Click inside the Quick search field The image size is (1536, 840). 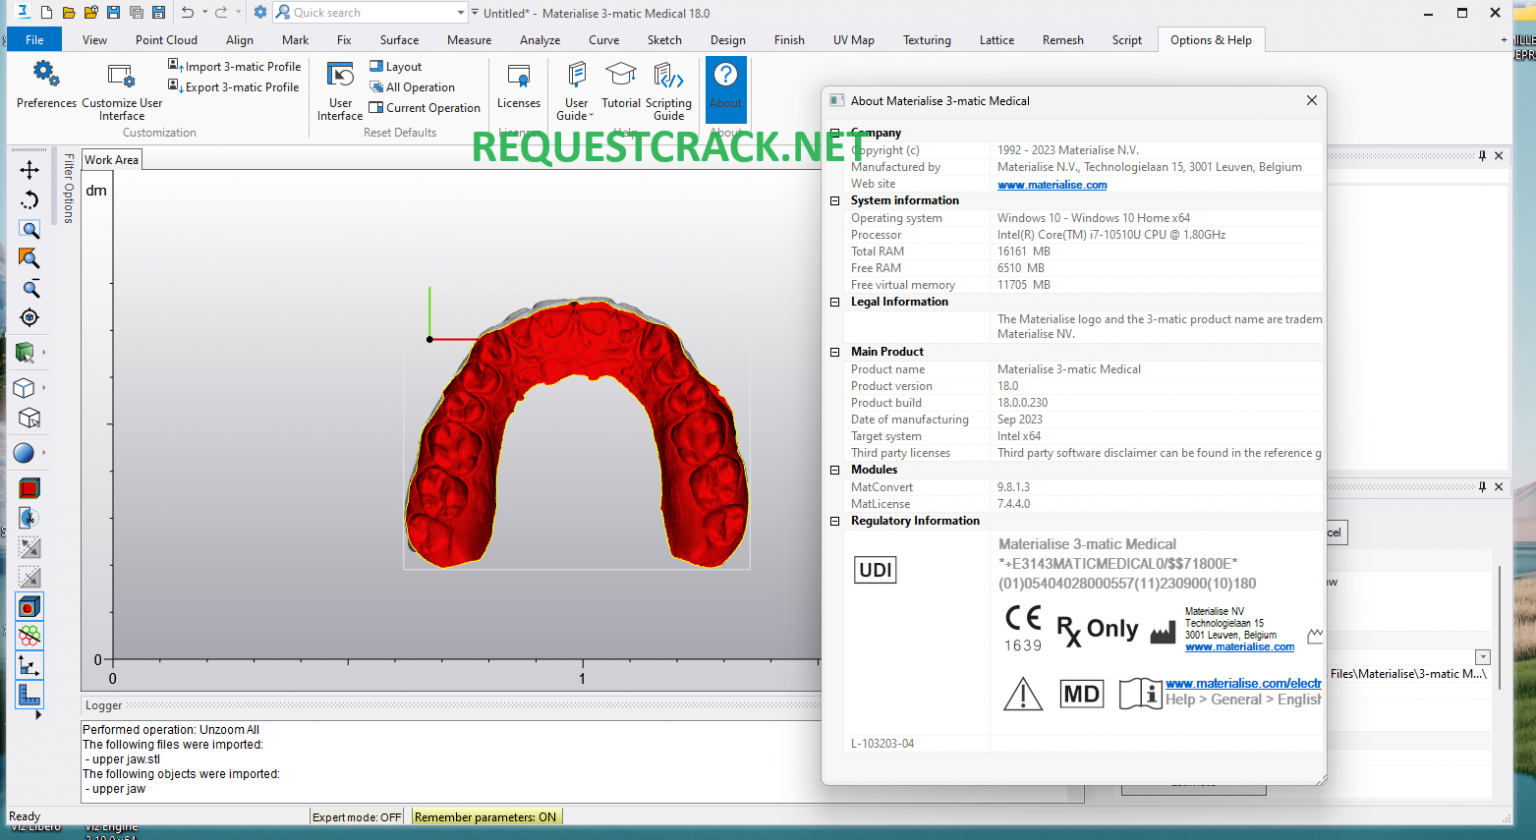(x=370, y=11)
